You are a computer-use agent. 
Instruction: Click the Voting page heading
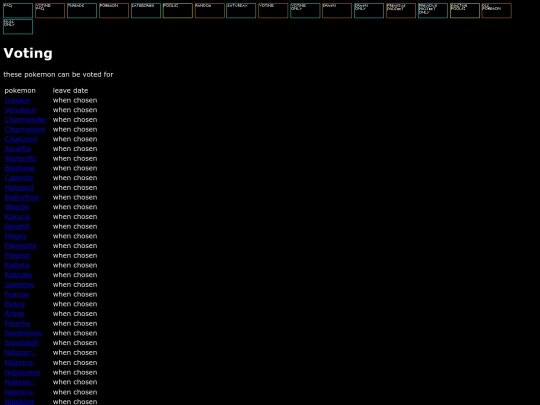point(28,53)
